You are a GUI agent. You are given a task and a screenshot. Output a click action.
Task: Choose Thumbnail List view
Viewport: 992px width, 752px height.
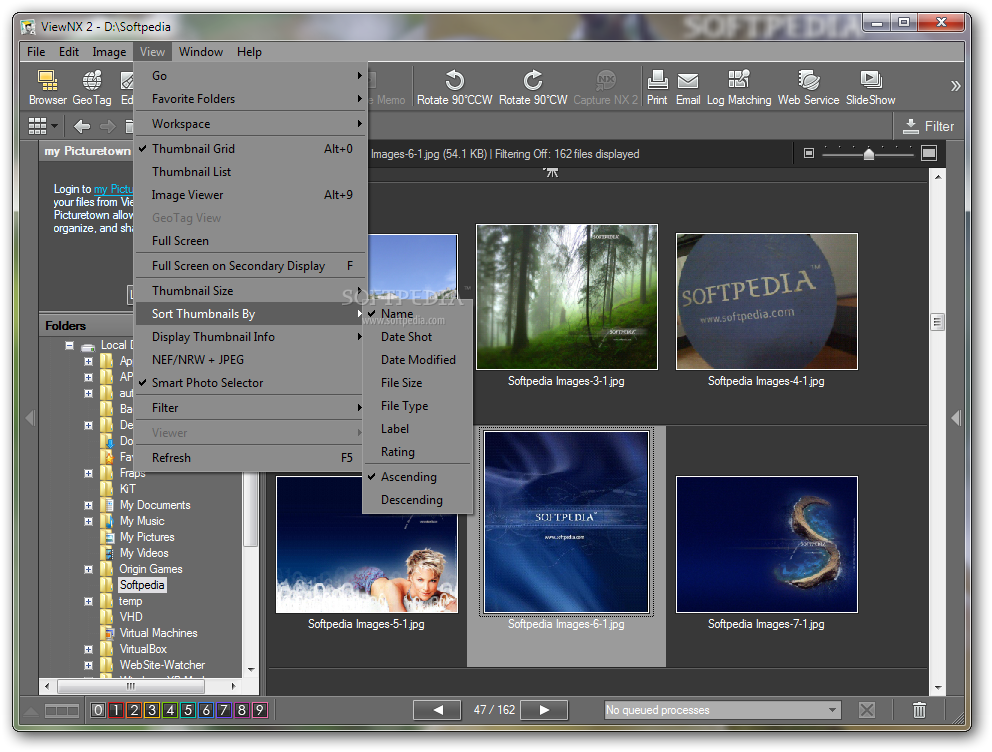coord(251,172)
